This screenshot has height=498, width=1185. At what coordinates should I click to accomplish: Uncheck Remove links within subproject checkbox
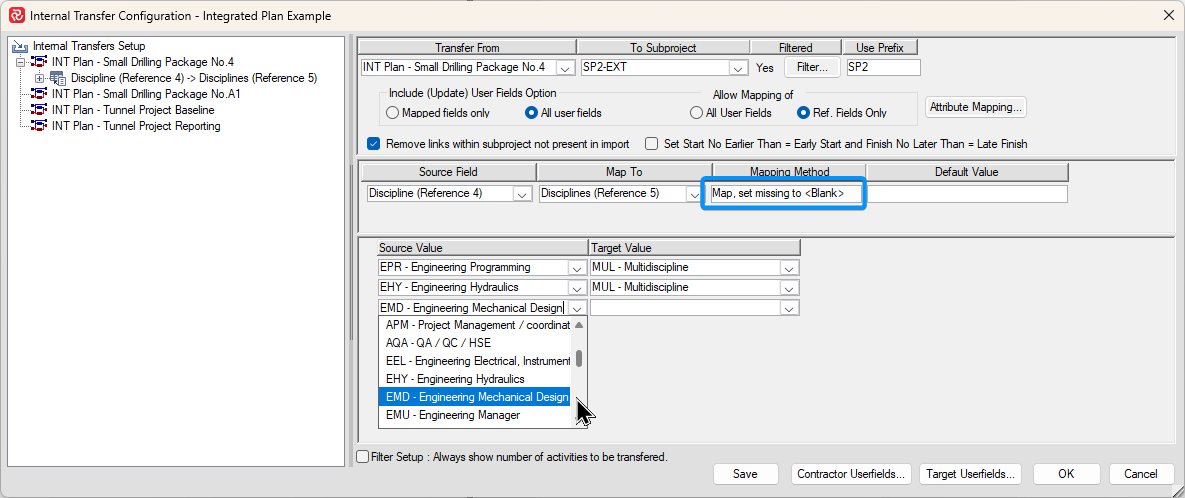coord(374,144)
